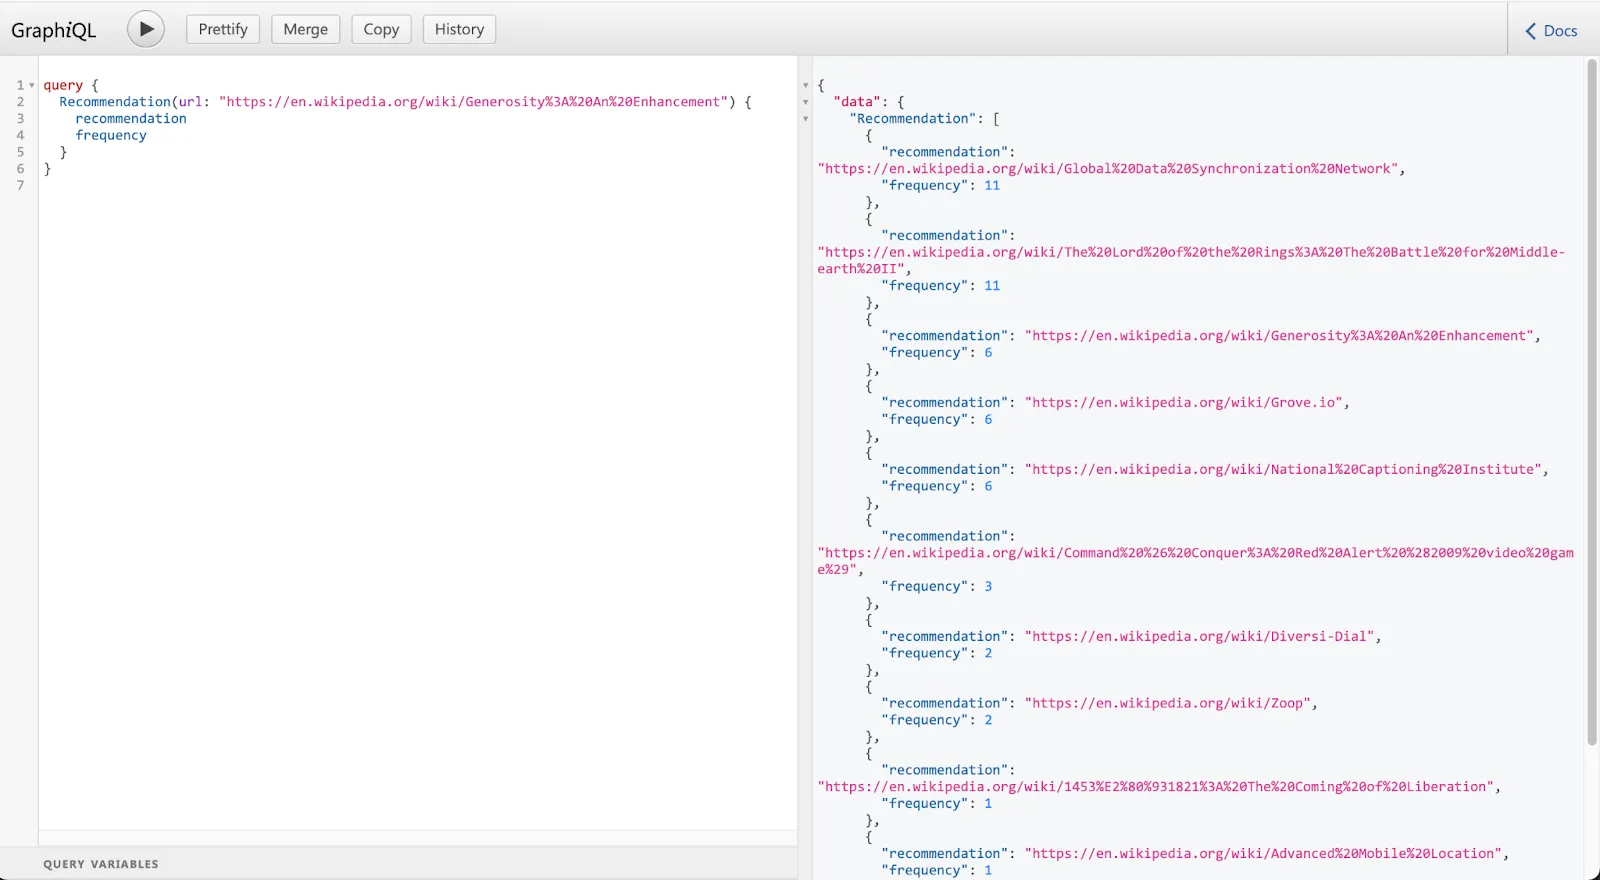The image size is (1600, 880).
Task: Click the "Recommendation" key in results
Action: (913, 119)
